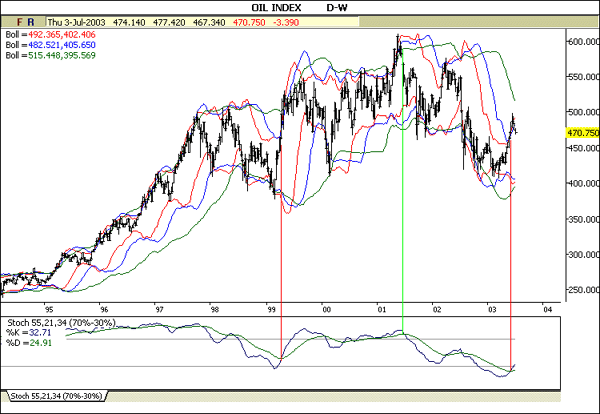The image size is (600, 414).
Task: Click the 02 year label on time axis
Action: tap(437, 309)
